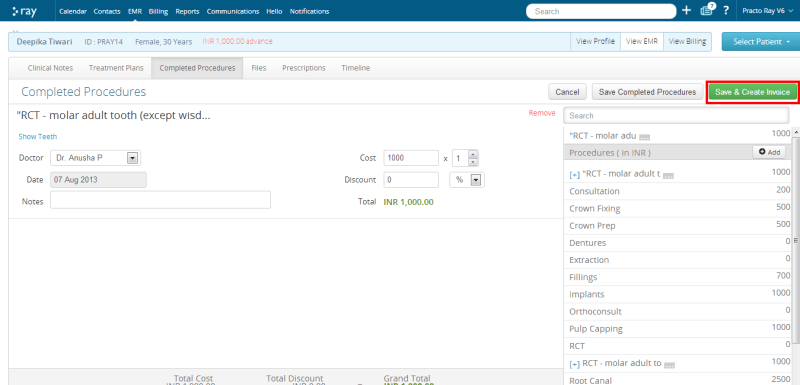Select Crown Fixing procedure row
800x385 pixels.
click(678, 209)
